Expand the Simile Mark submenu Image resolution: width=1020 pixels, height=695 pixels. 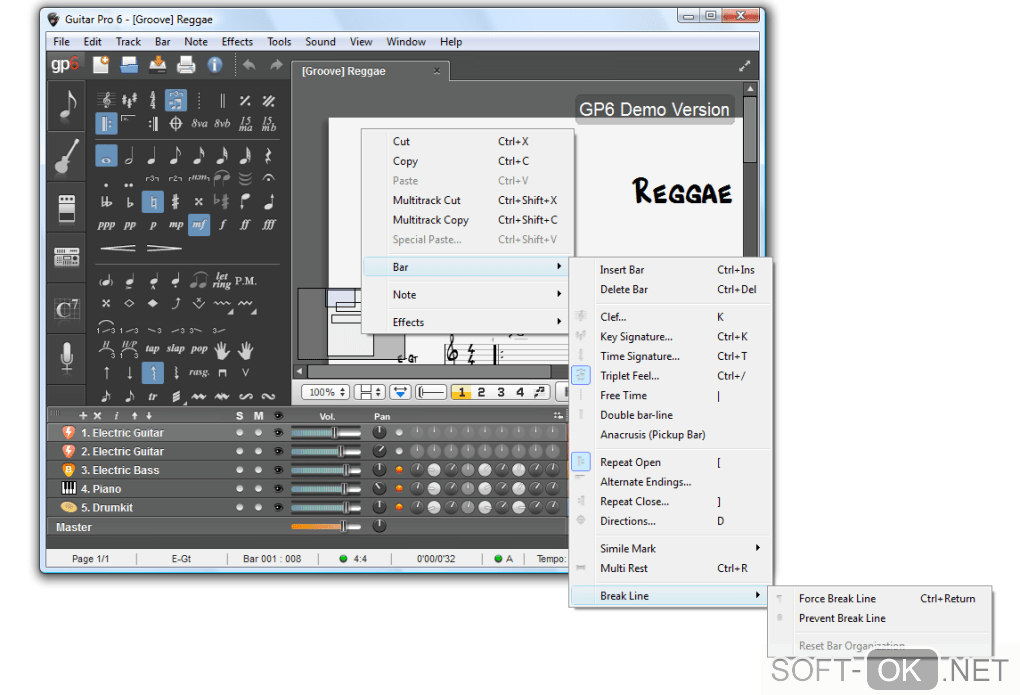(x=671, y=549)
